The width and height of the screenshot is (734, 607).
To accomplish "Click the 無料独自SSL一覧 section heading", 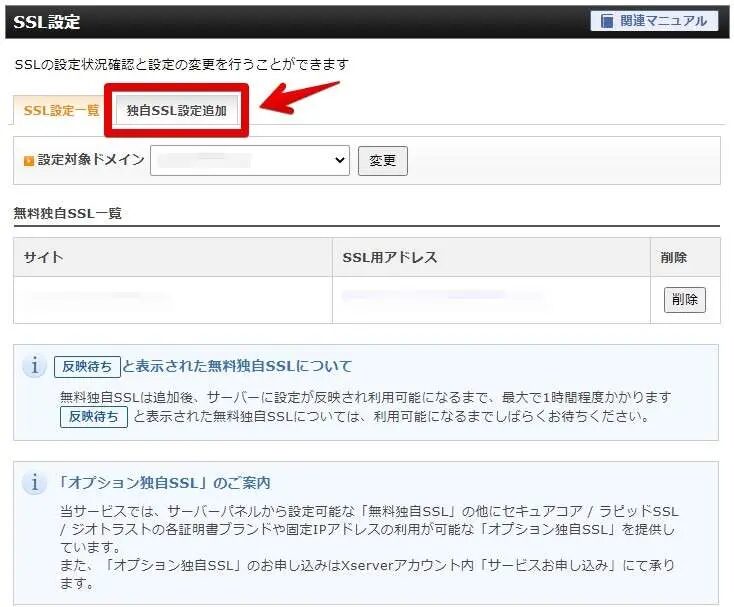I will coord(68,213).
